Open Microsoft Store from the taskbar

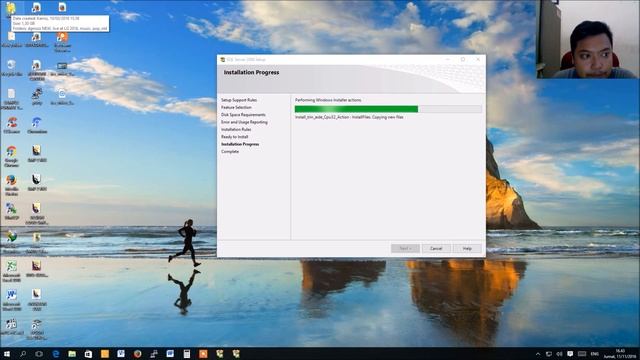coord(88,354)
